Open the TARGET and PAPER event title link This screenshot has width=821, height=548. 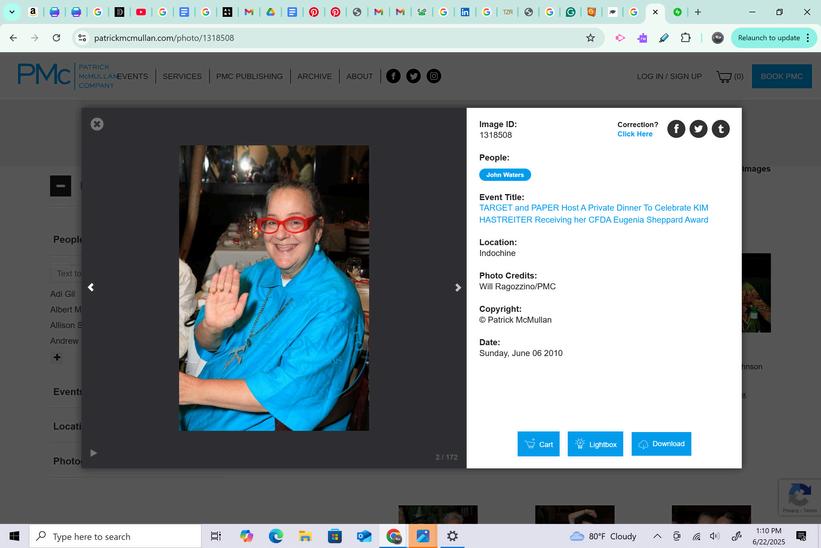click(594, 214)
